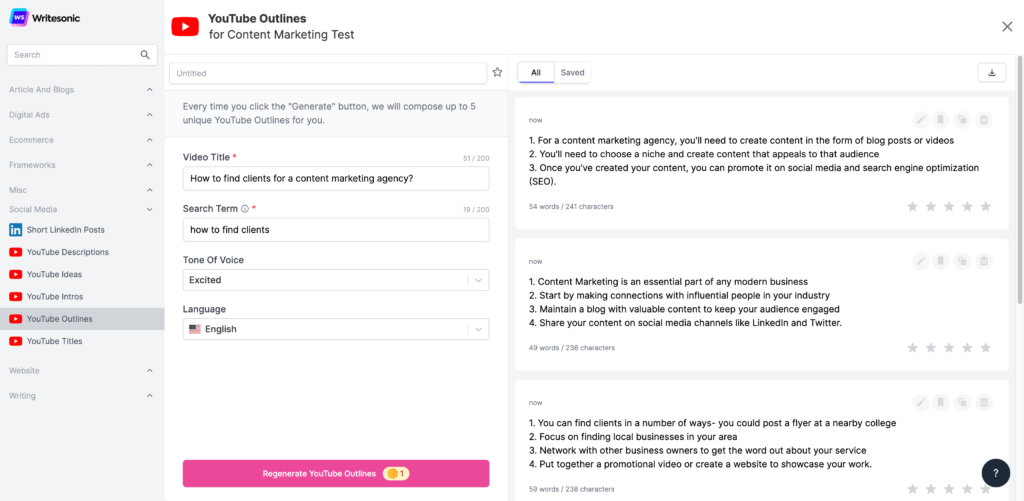Screen dimensions: 1024x501
Task: Click into the Video Title field
Action: click(x=336, y=178)
